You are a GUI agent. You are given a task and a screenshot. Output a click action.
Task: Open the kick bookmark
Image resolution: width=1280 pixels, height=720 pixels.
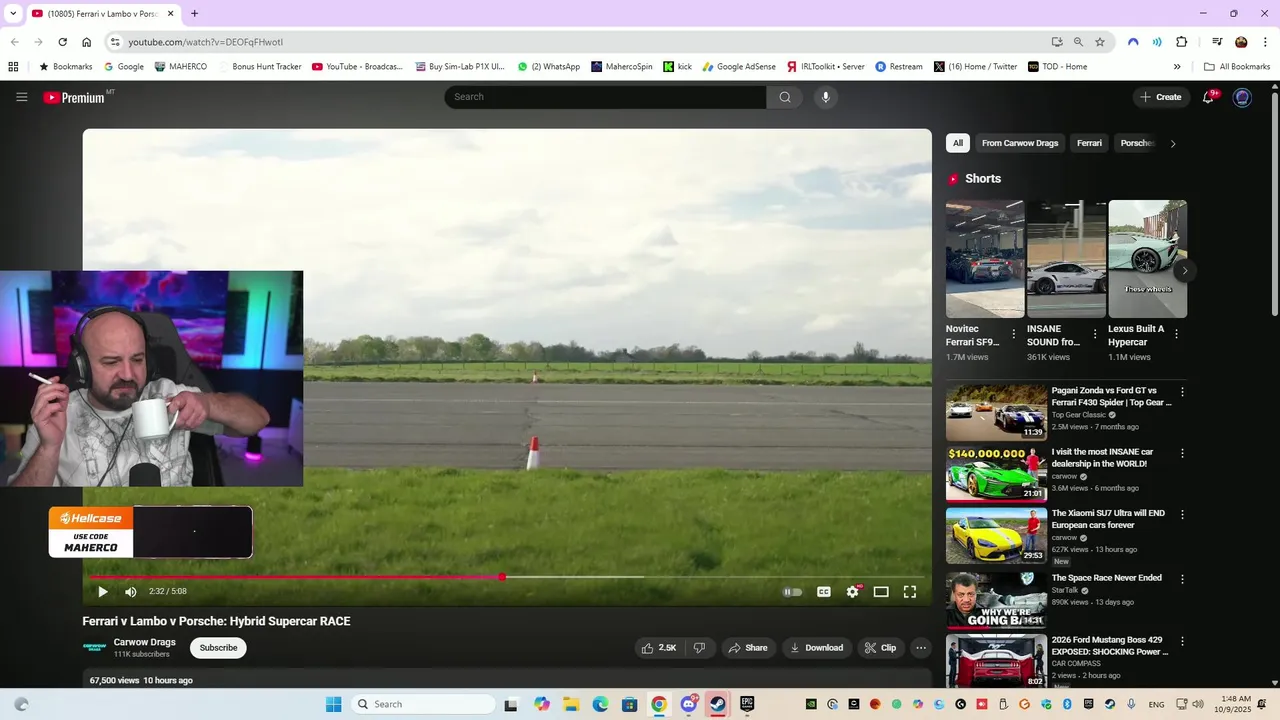pyautogui.click(x=677, y=67)
